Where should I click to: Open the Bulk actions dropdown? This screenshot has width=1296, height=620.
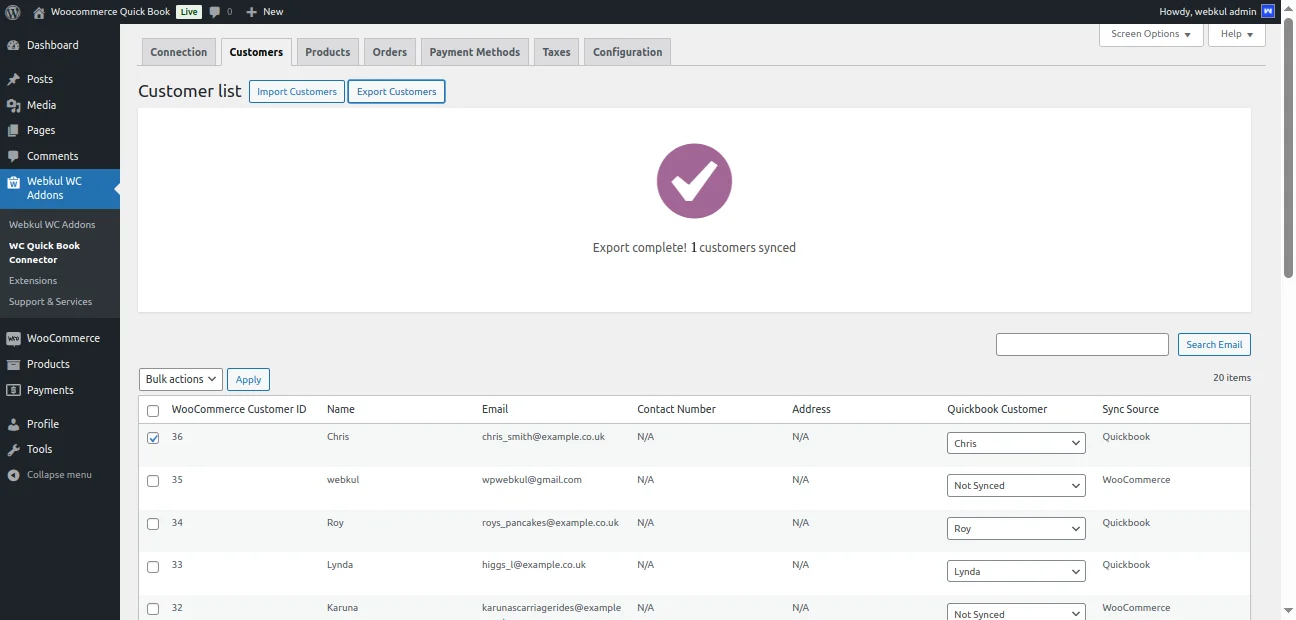(180, 379)
